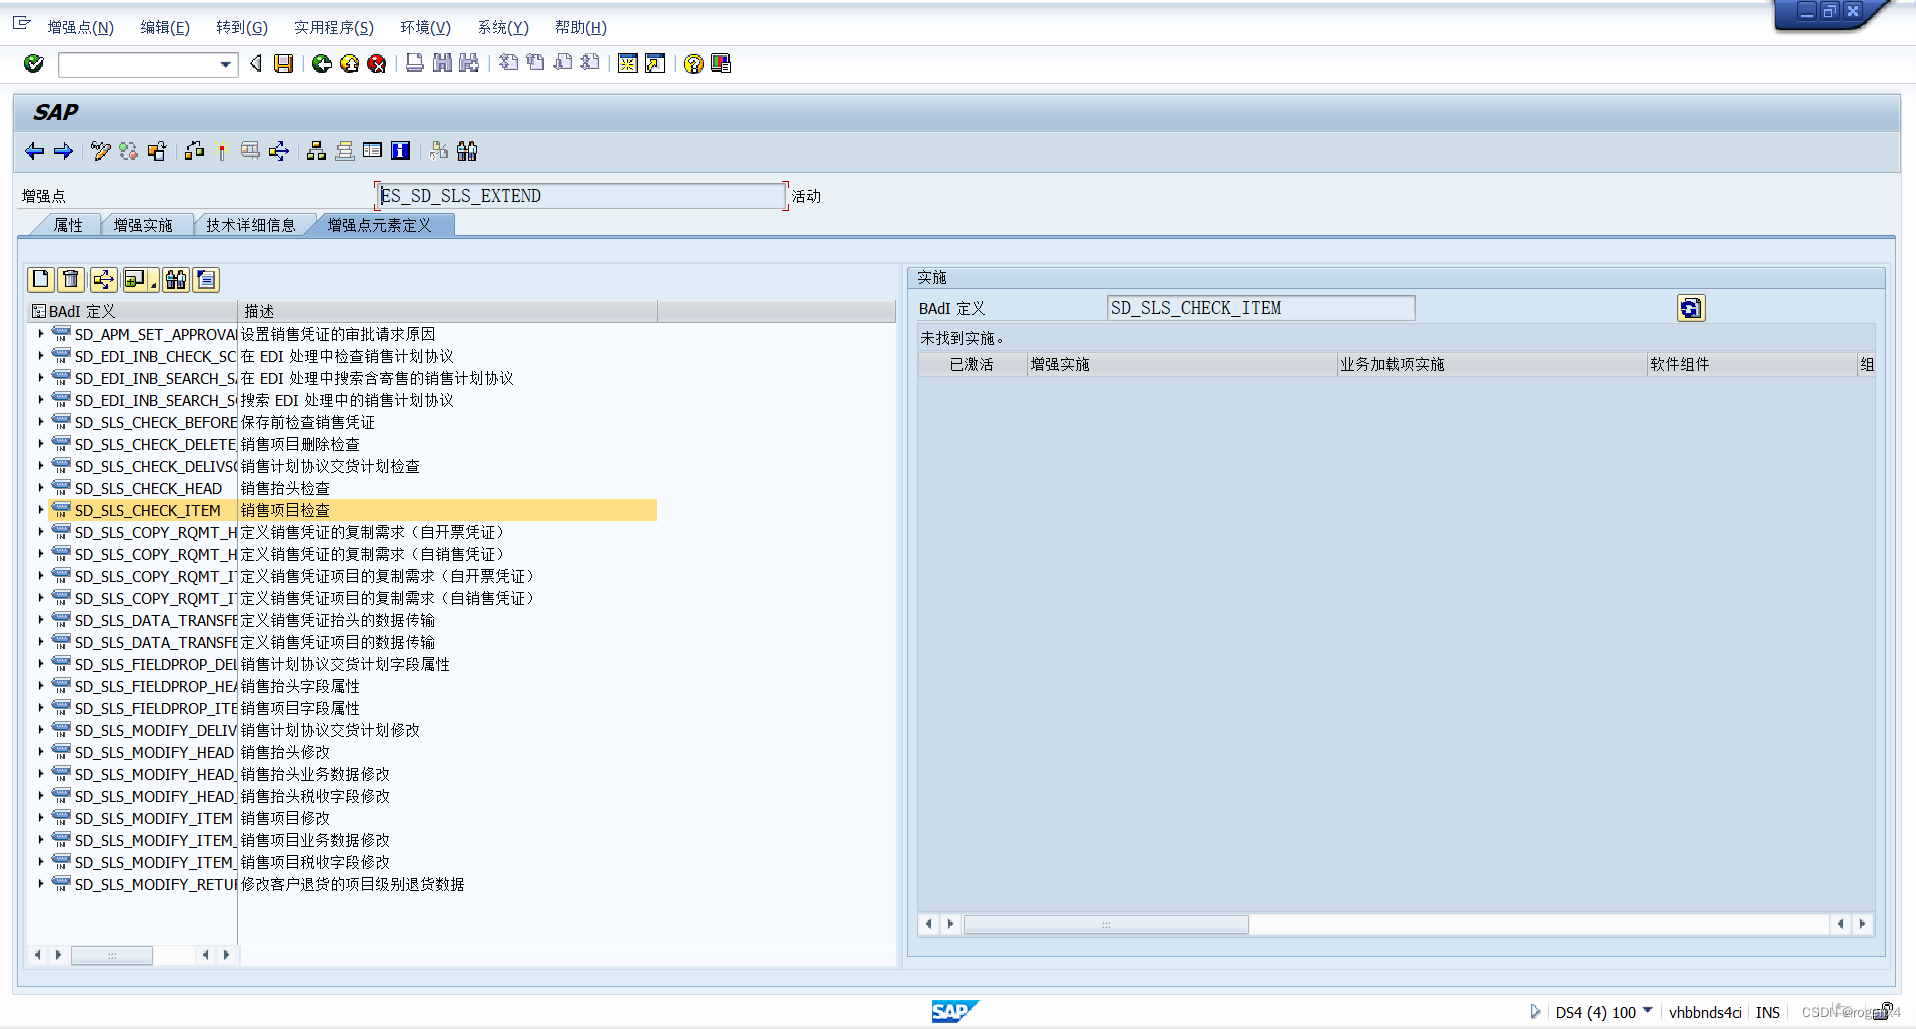Click the right panel horizontal scrollbar thumb
Viewport: 1916px width, 1029px height.
[x=1106, y=924]
